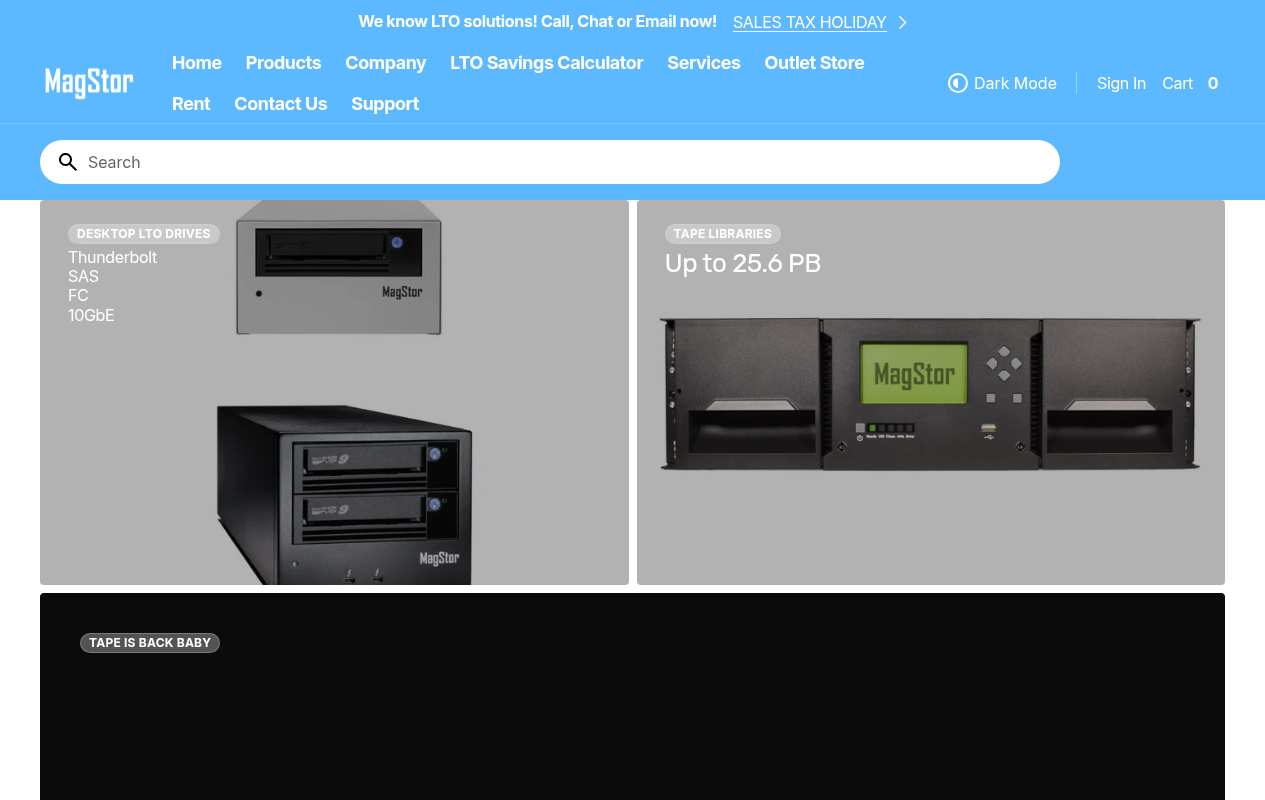This screenshot has height=800, width=1265.
Task: Click the TAPE LIBRARIES badge
Action: point(723,234)
